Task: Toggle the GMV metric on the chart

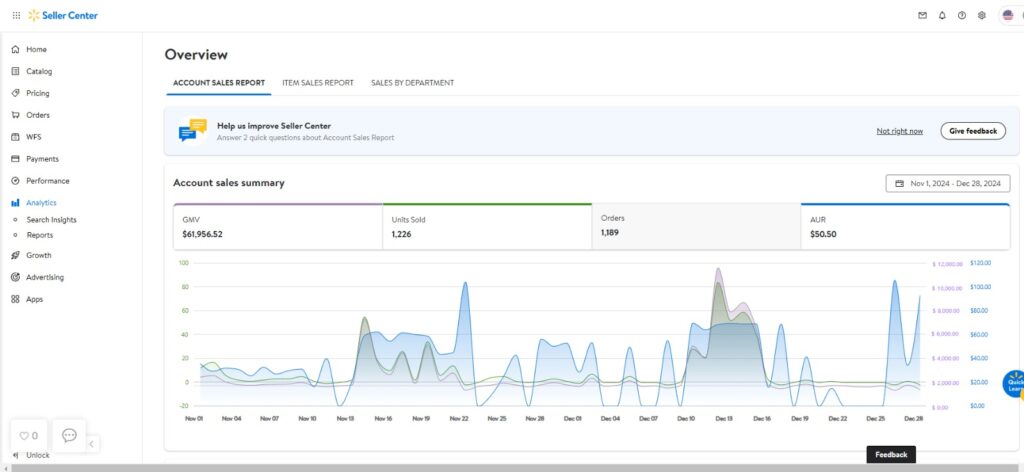Action: click(x=277, y=226)
